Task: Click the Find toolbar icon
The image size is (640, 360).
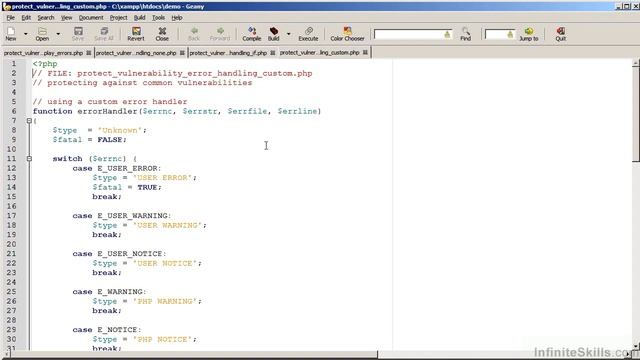Action: coord(465,33)
